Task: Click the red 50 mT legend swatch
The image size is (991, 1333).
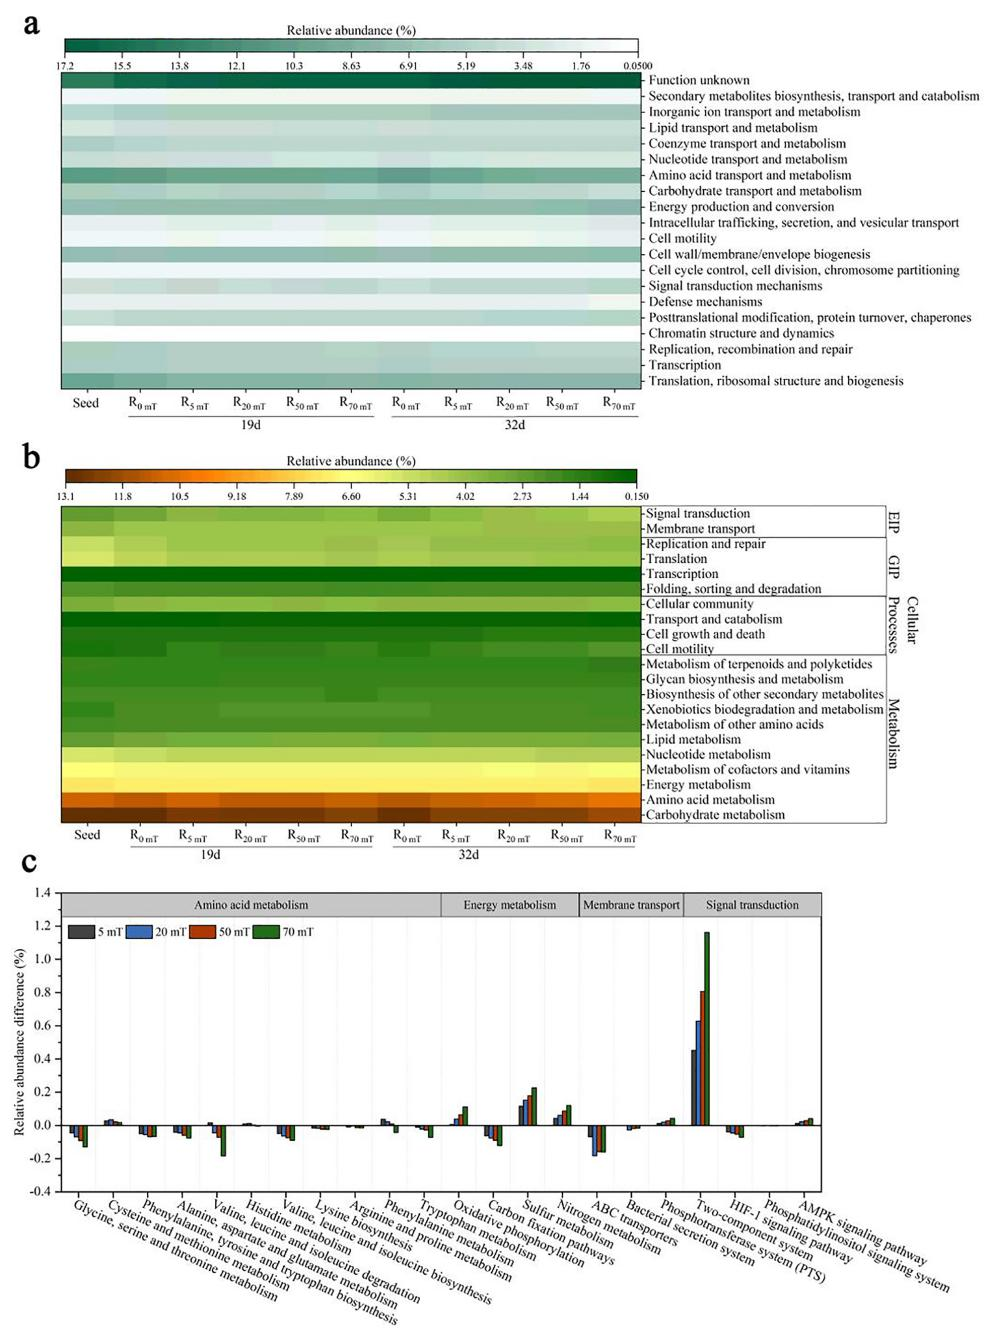Action: coord(203,932)
